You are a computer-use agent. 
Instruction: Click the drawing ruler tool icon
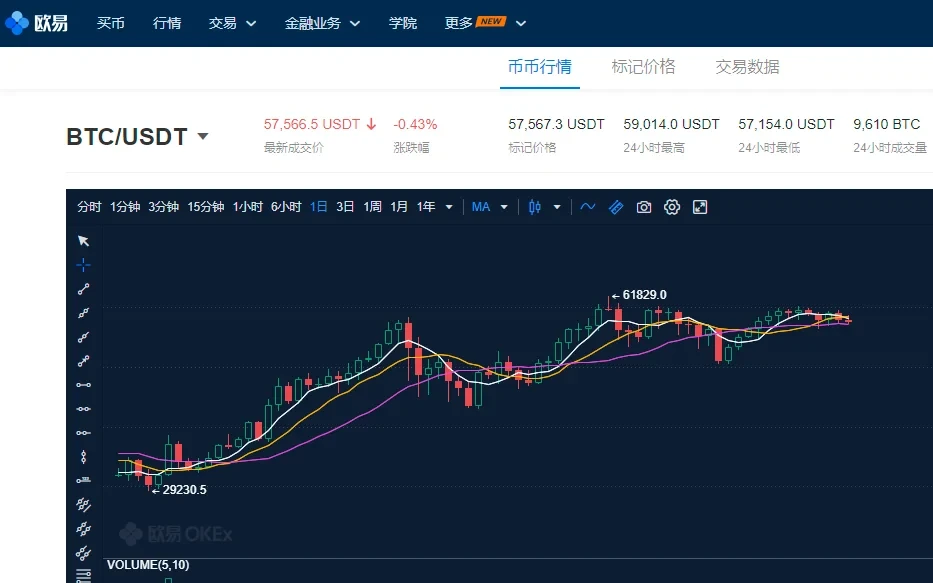616,207
